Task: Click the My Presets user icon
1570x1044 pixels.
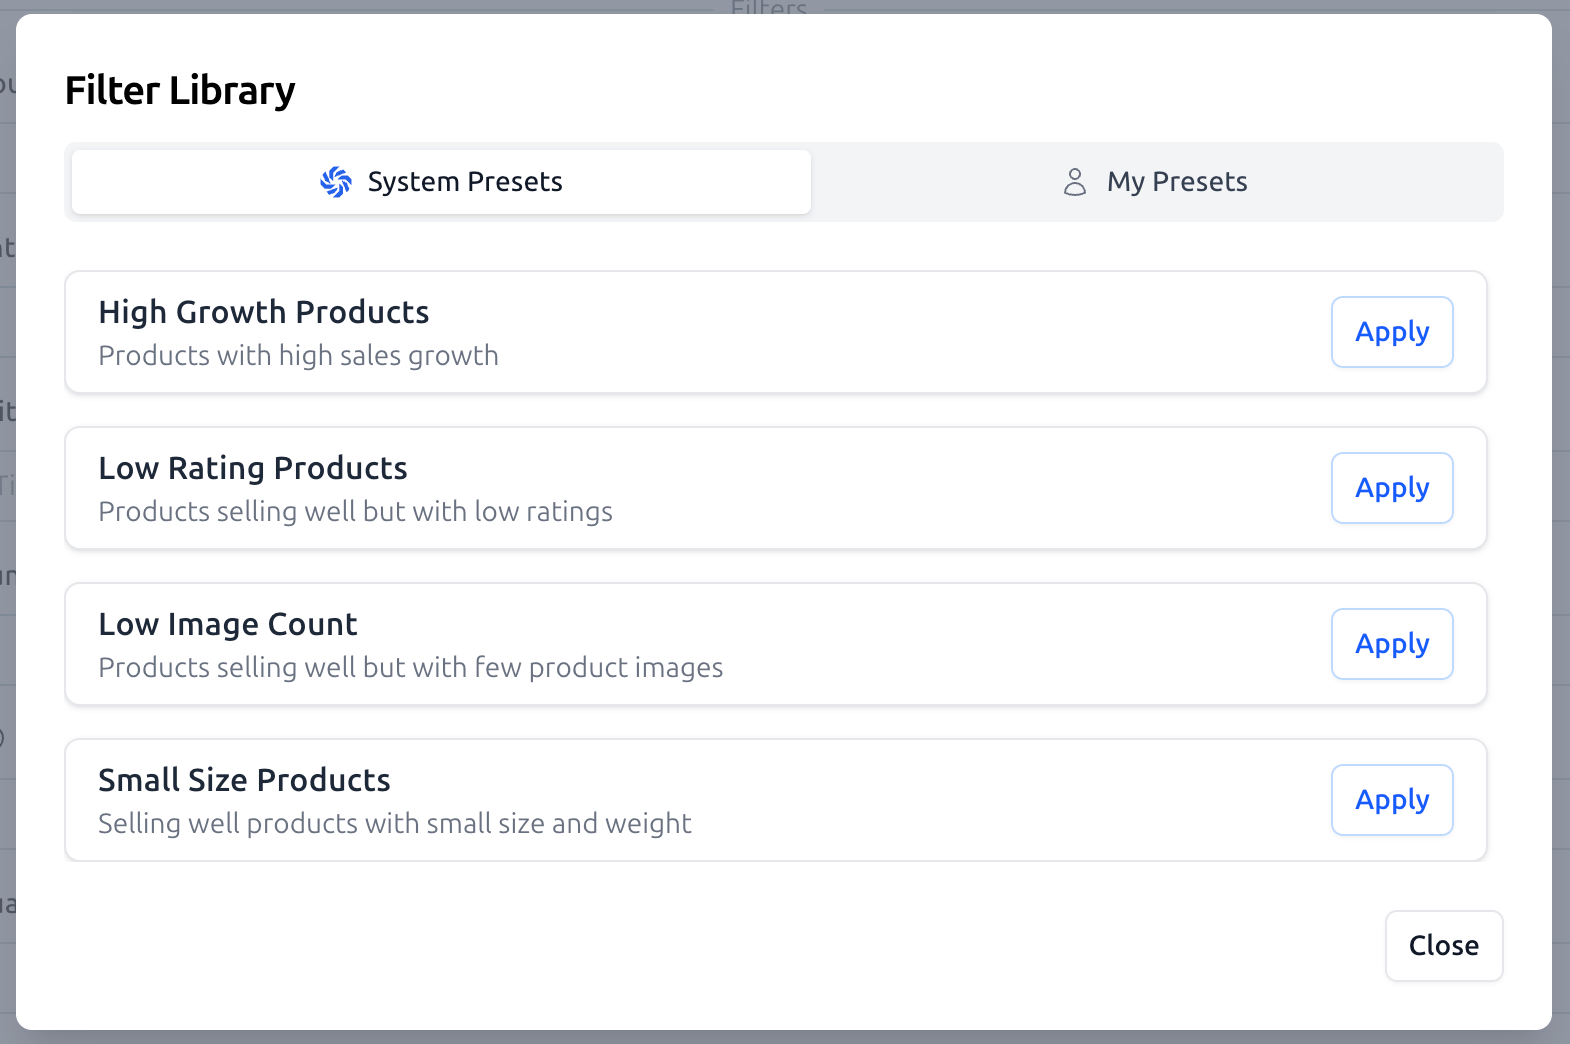Action: [1075, 182]
